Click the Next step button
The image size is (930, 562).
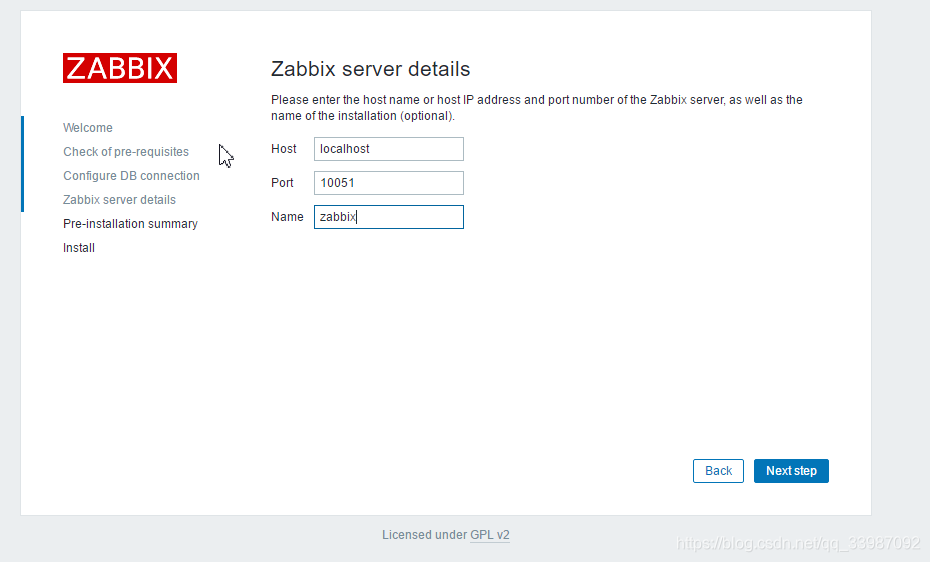click(x=791, y=471)
